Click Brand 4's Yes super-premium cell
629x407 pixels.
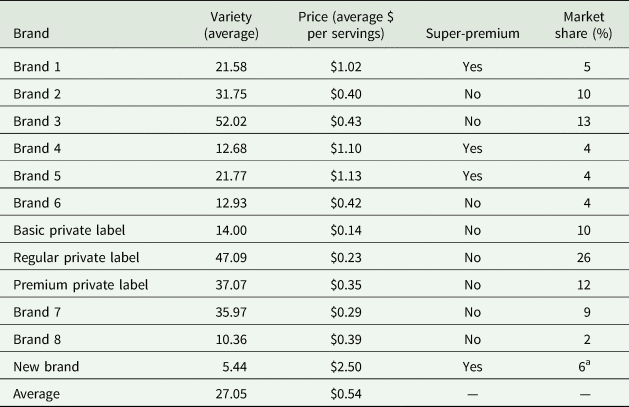point(473,149)
